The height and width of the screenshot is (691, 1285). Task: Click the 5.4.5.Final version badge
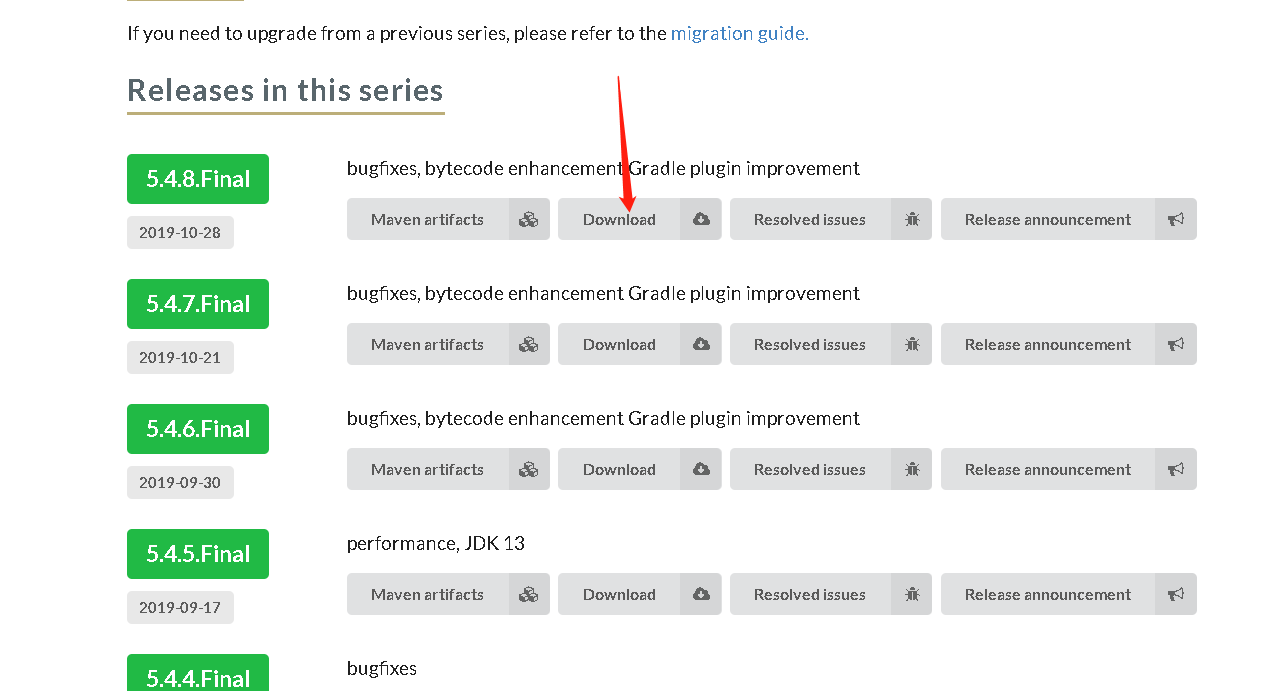coord(198,554)
